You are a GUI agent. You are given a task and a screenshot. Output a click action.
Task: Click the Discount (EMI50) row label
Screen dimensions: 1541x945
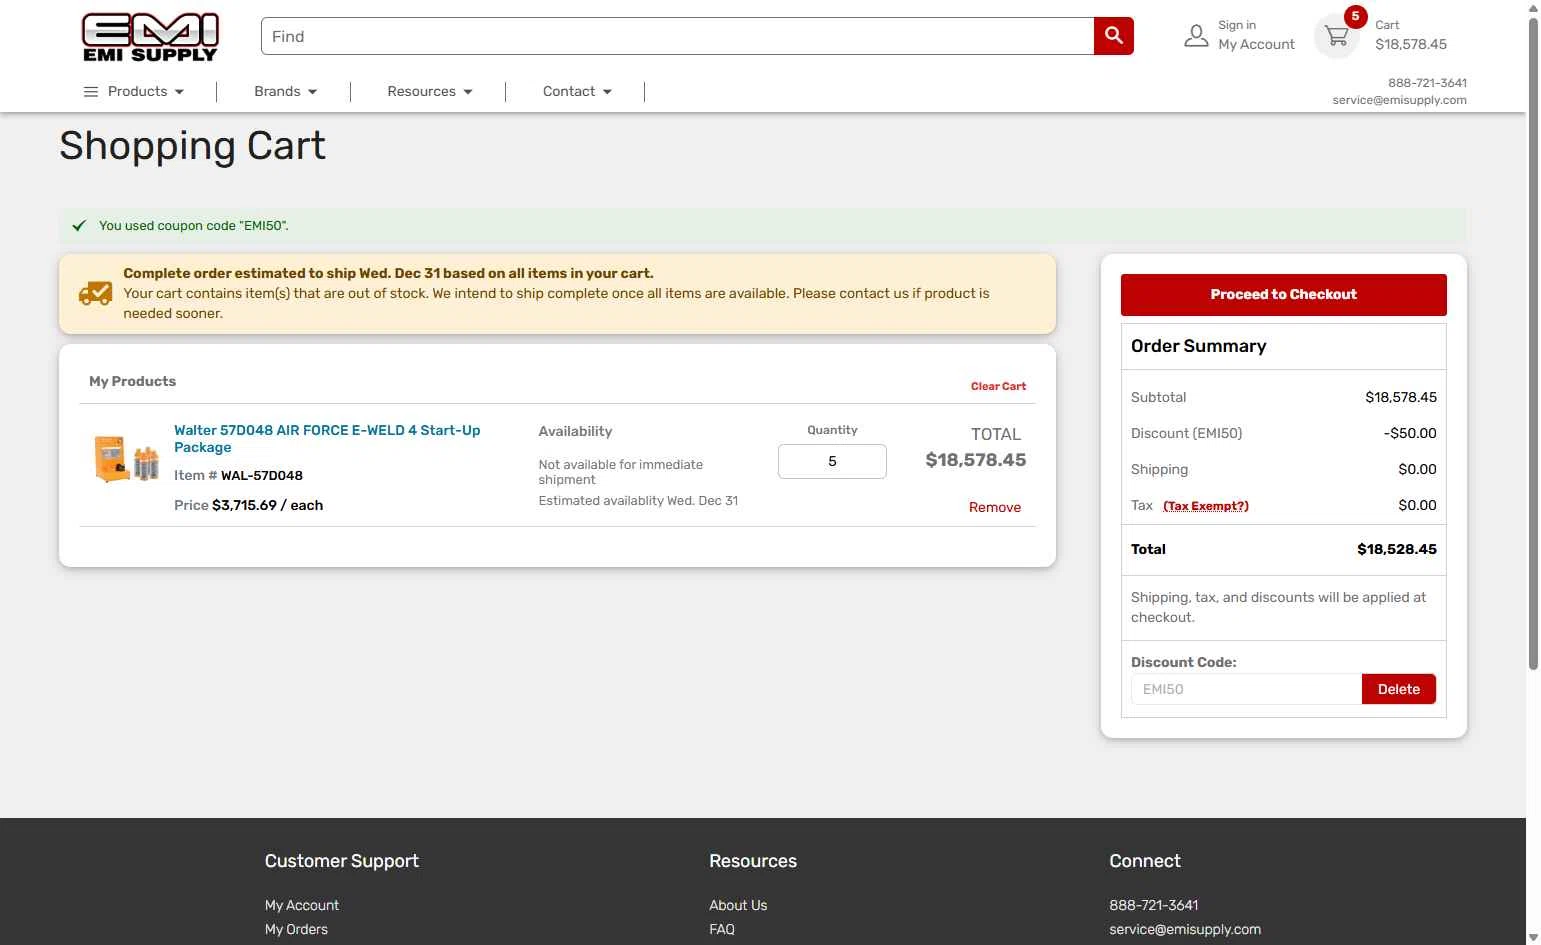(x=1186, y=433)
